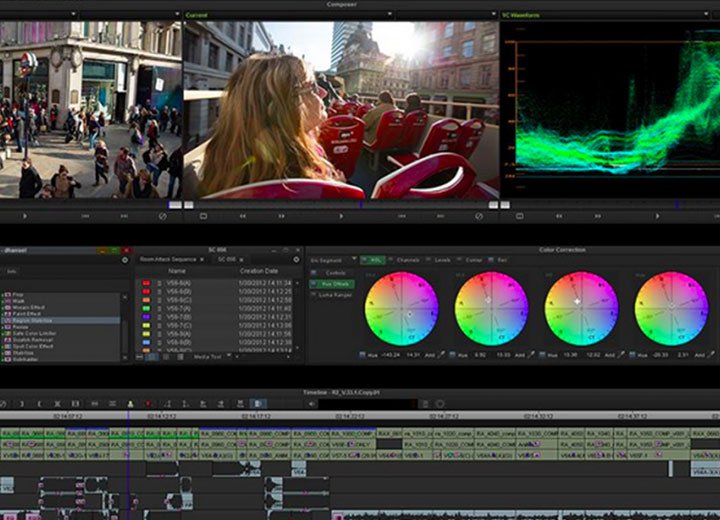
Task: Switch to the Room Attack Sequence bin tab
Action: coord(168,260)
